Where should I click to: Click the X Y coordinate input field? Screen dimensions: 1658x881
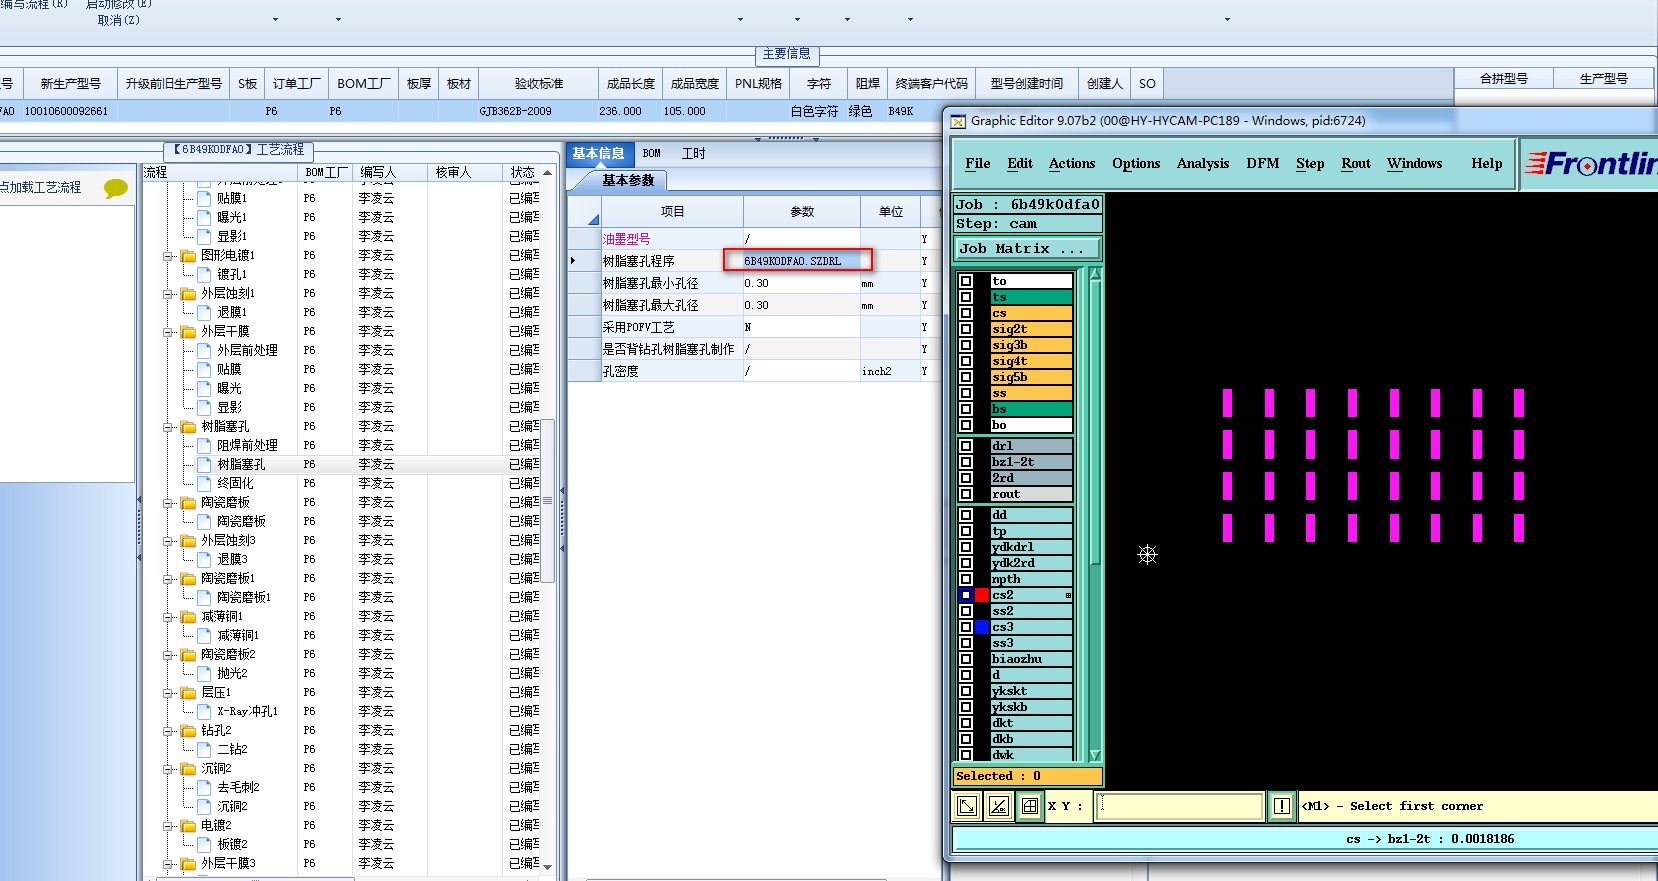click(x=1179, y=806)
